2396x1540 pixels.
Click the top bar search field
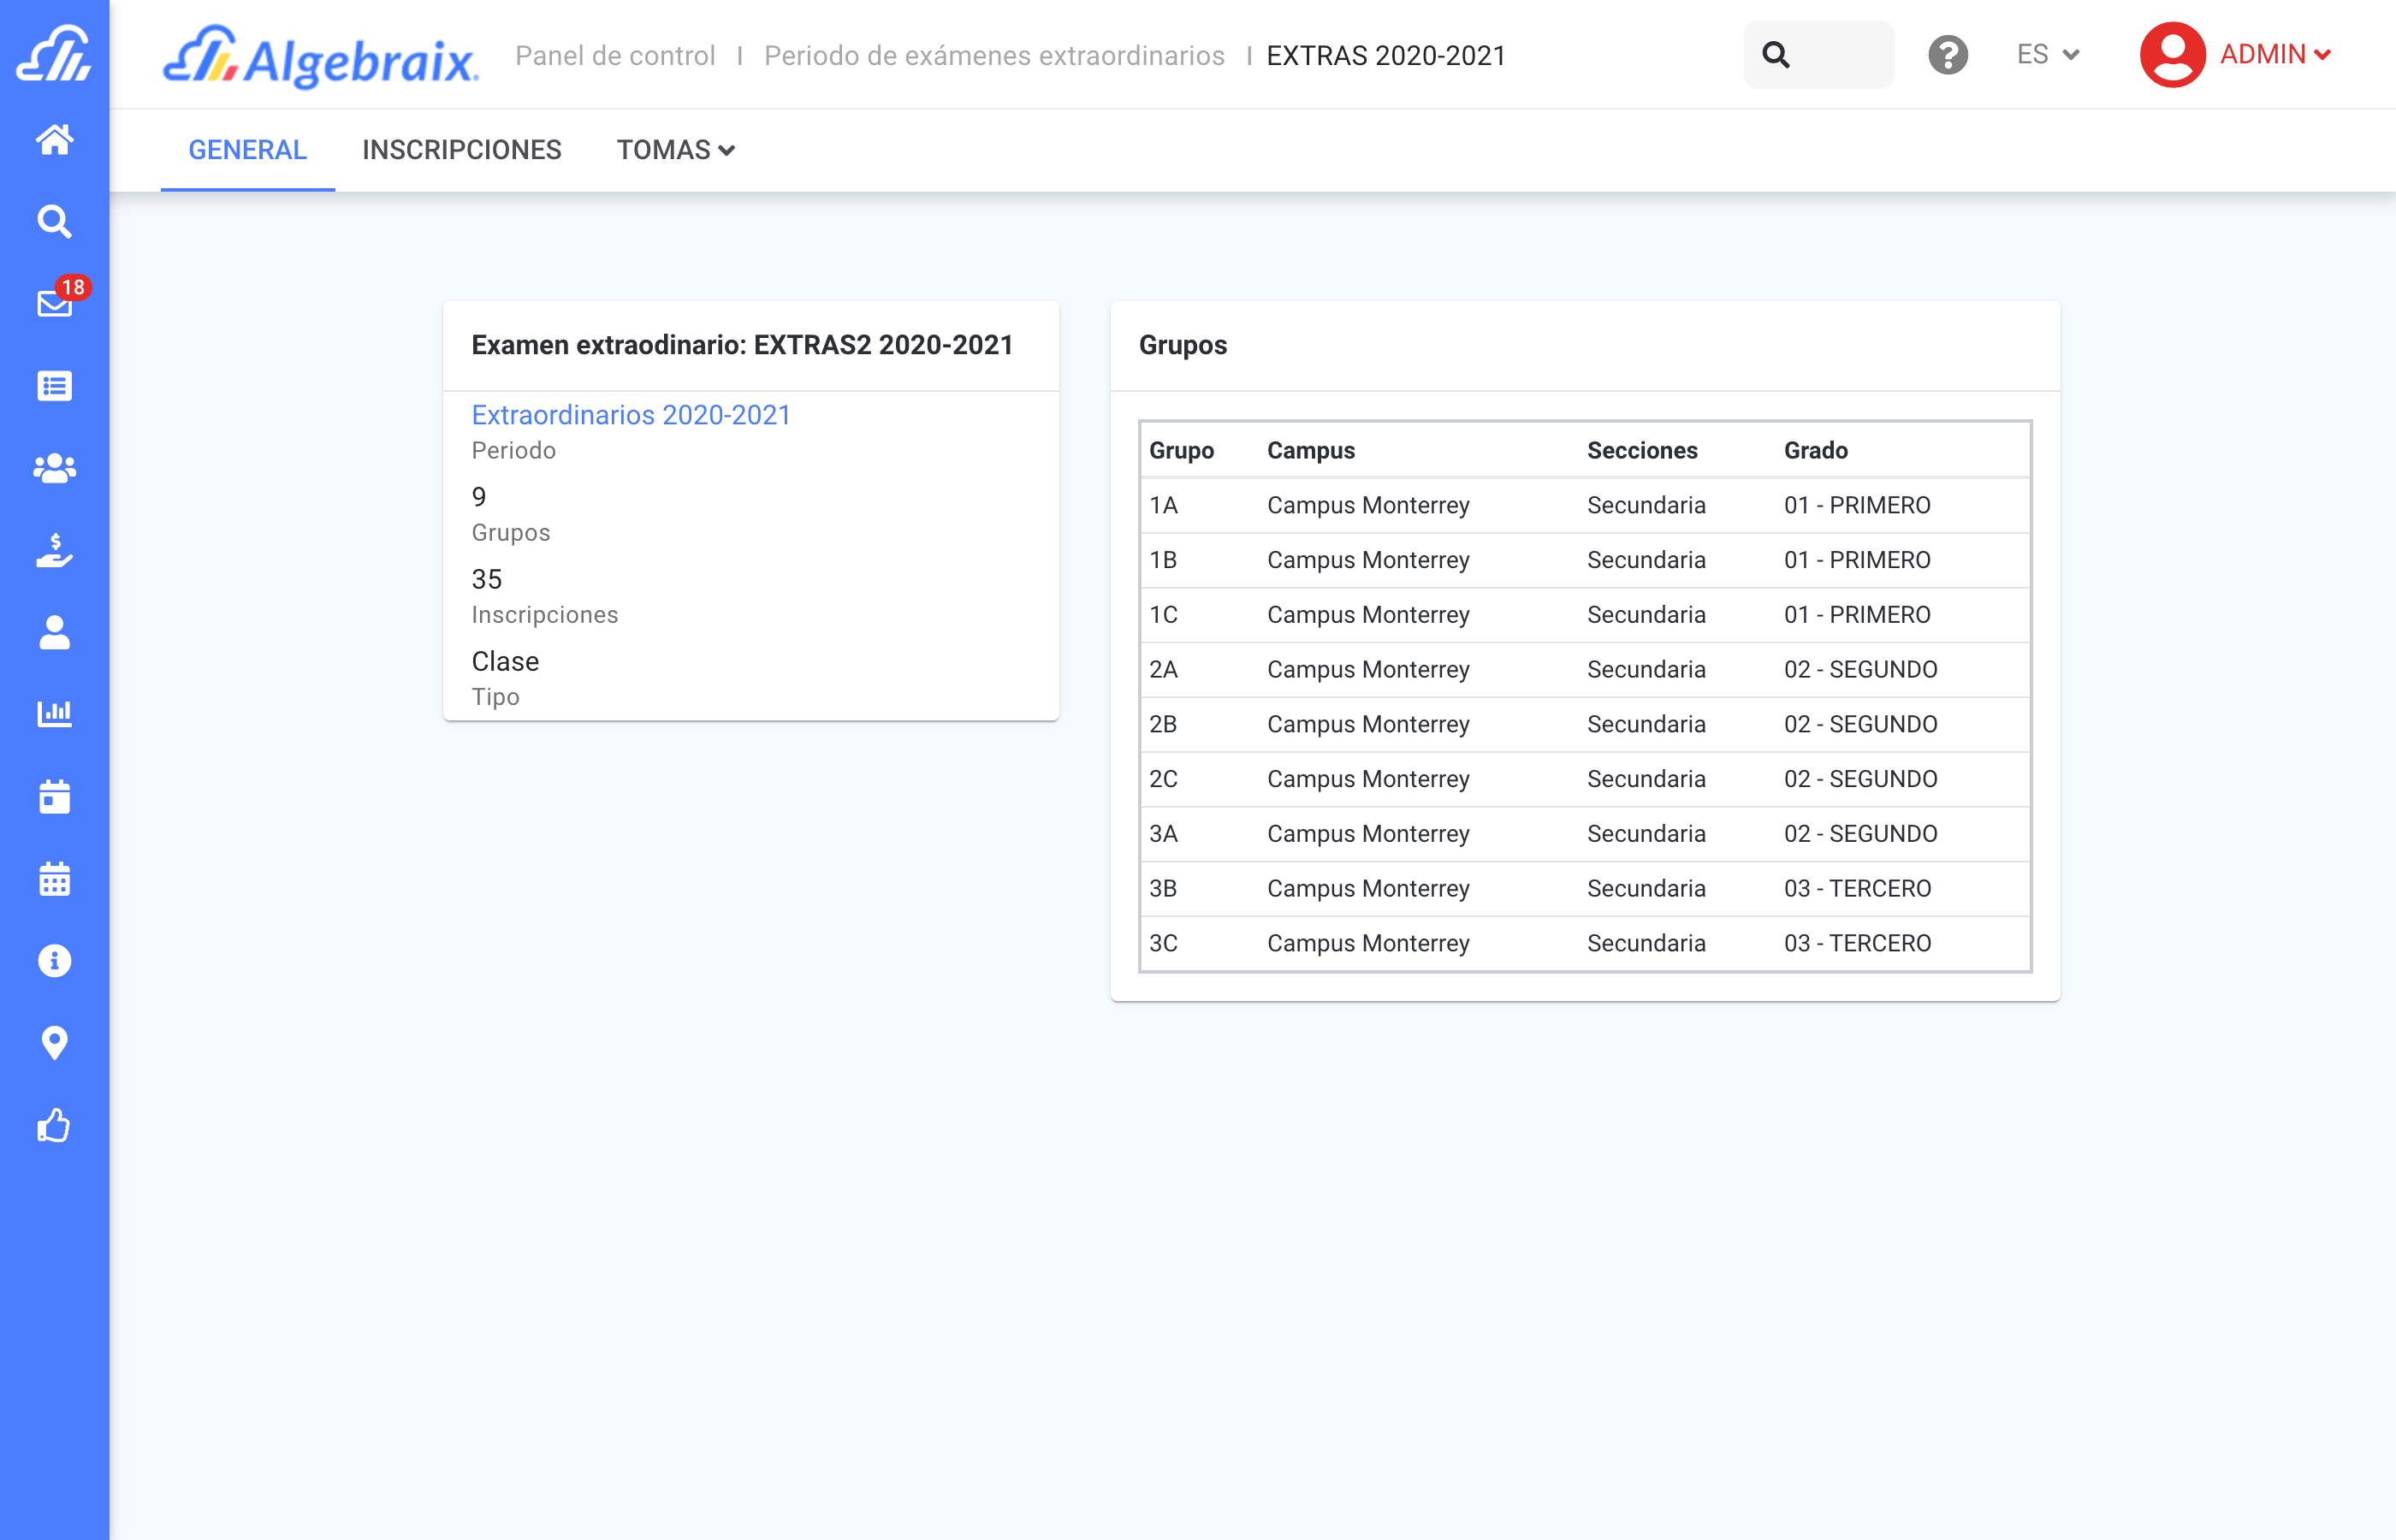1817,55
